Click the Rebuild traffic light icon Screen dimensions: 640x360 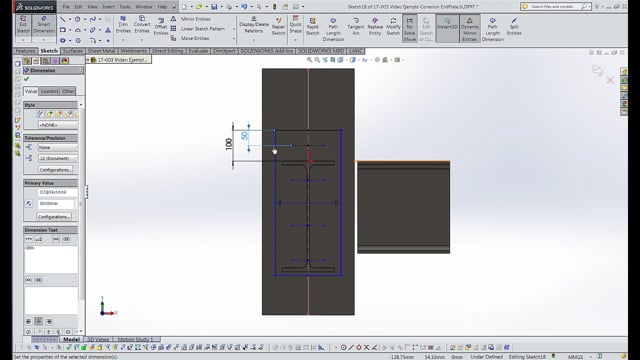(275, 7)
